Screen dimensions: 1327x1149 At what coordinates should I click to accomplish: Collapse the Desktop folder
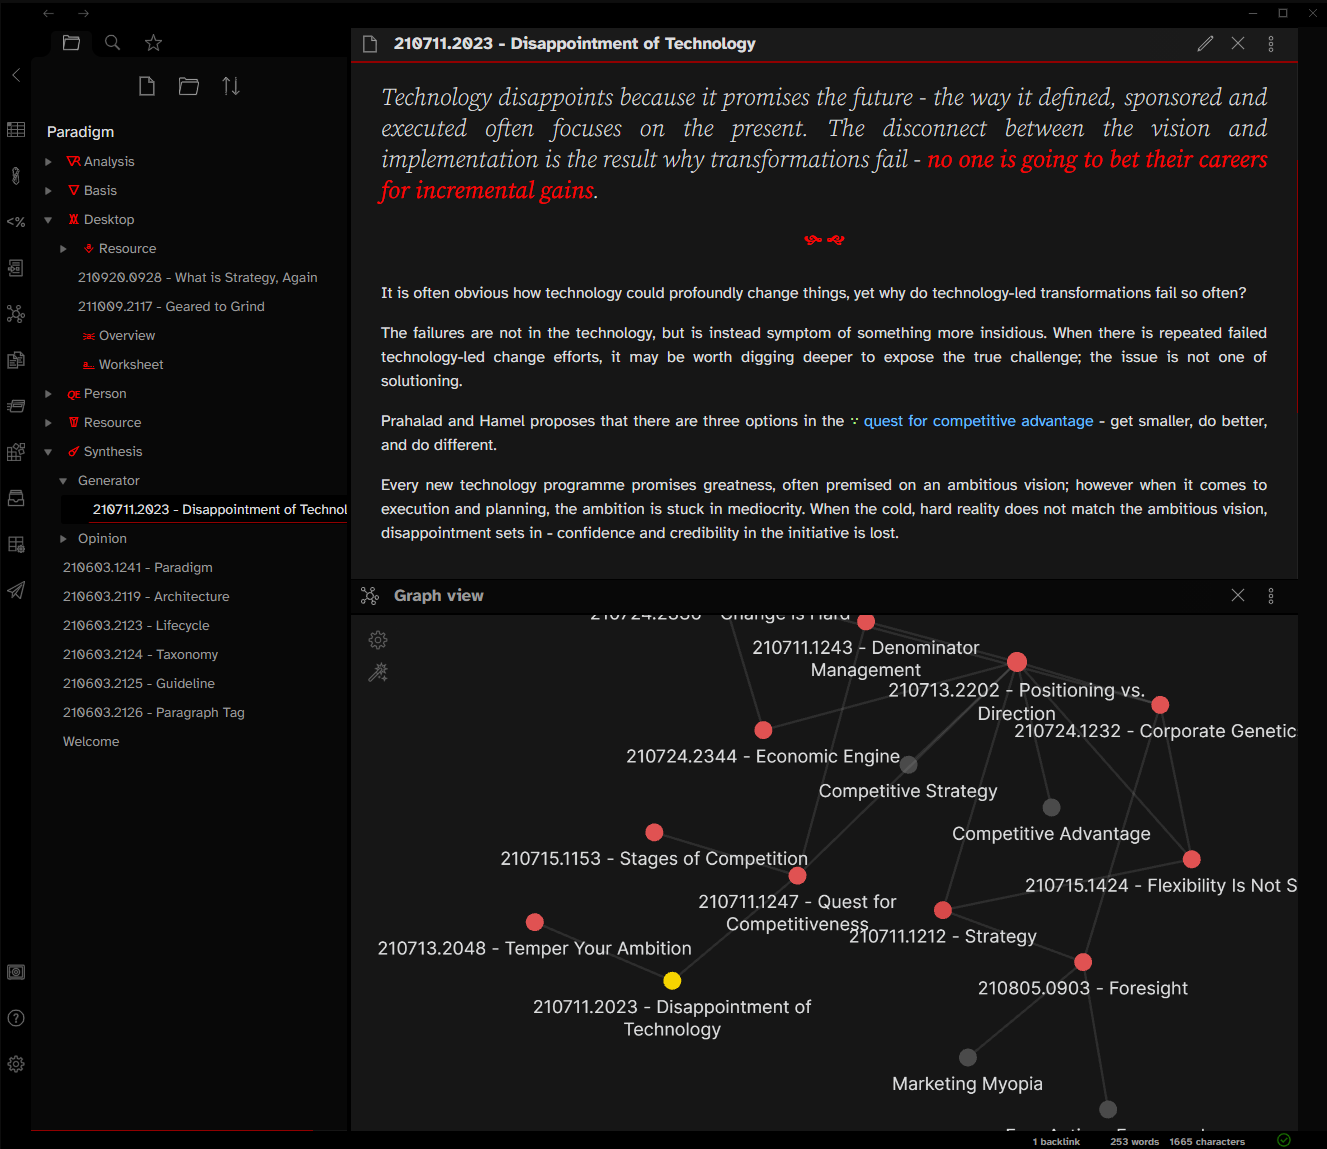pyautogui.click(x=48, y=219)
